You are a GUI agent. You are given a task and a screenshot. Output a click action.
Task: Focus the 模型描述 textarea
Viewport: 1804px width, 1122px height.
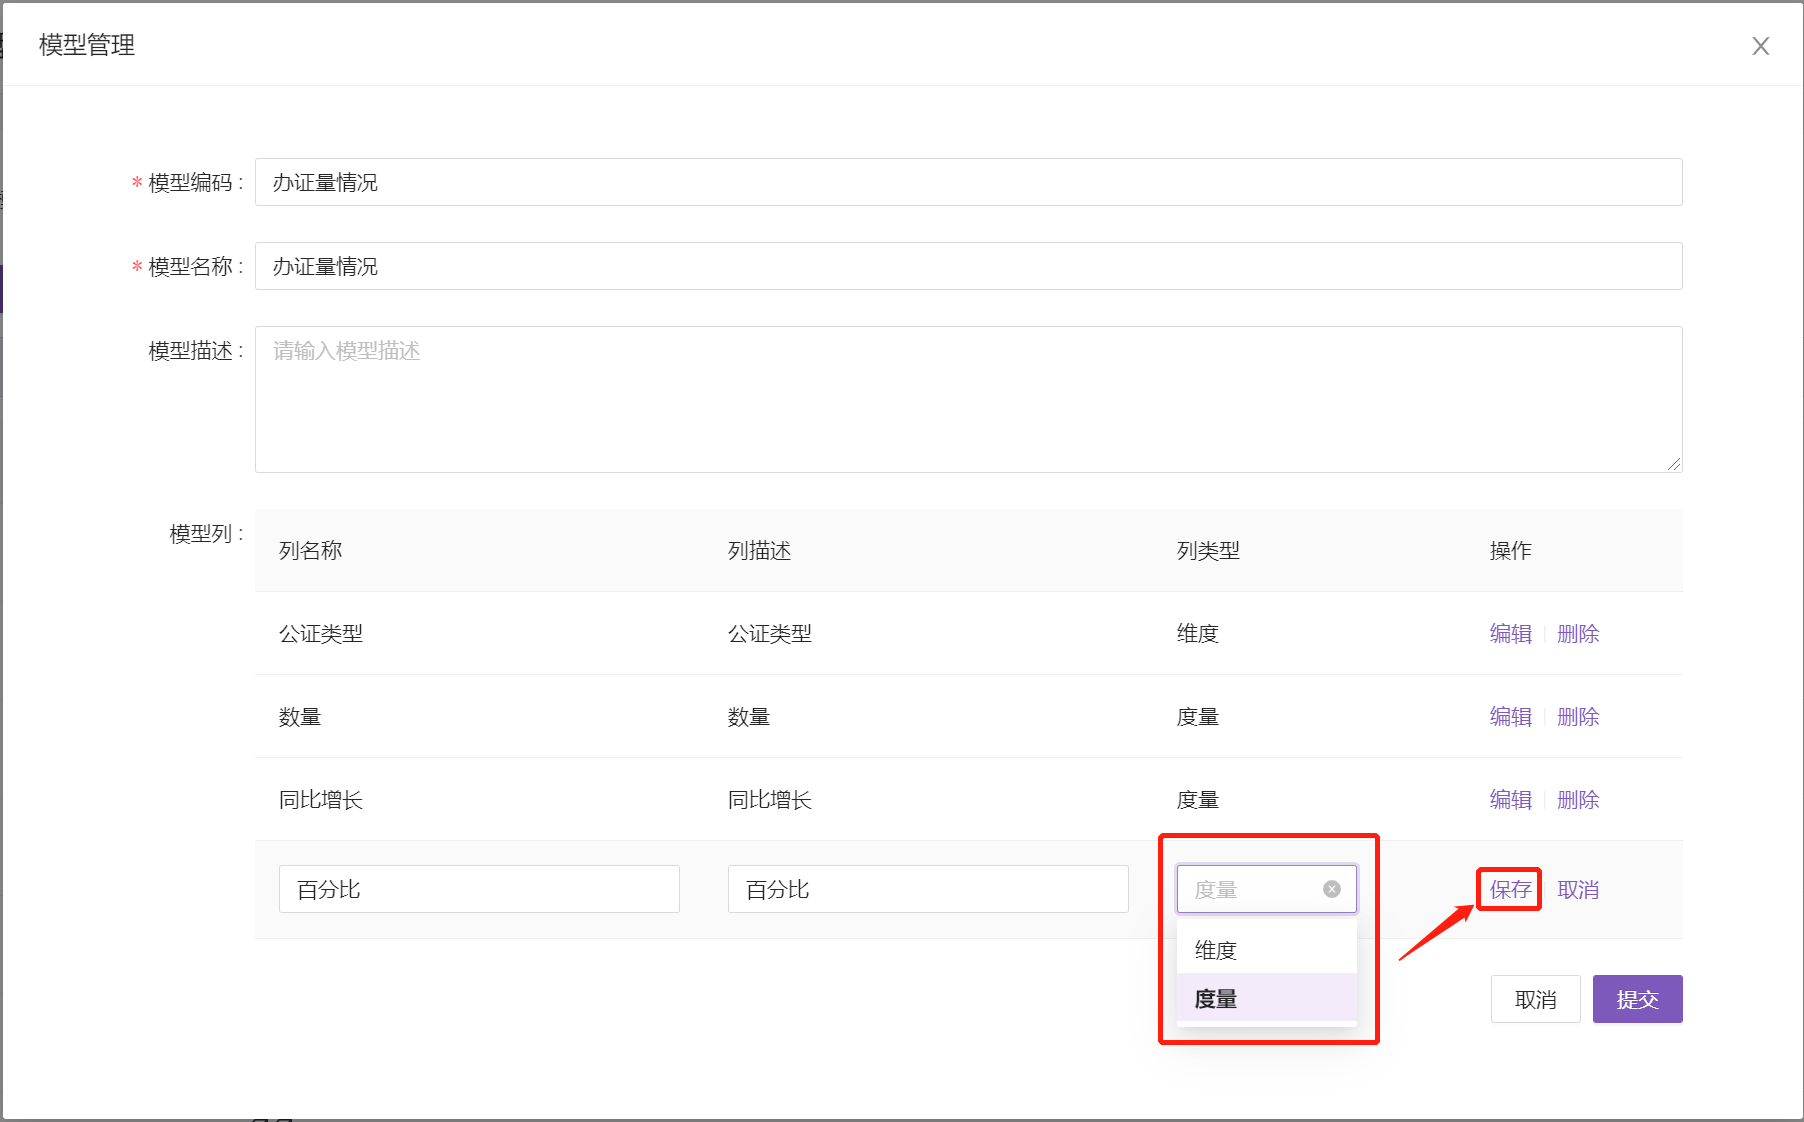pos(968,399)
